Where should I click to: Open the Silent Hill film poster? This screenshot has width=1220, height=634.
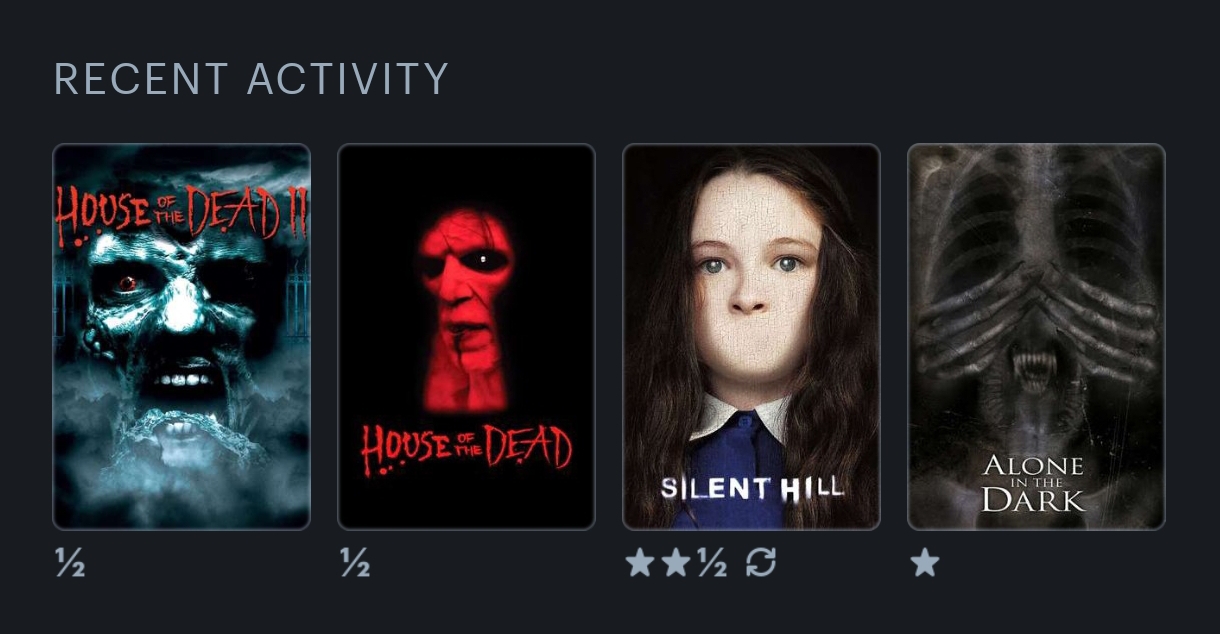tap(752, 337)
